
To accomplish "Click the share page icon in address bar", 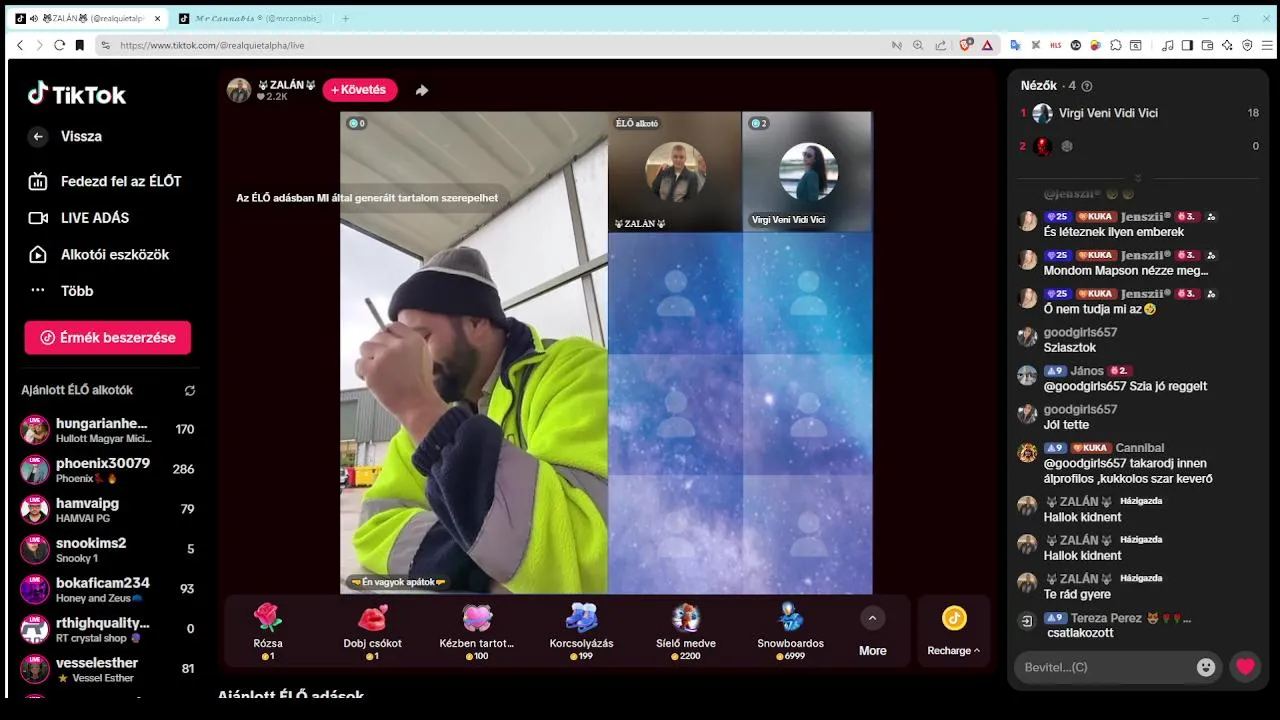I will pos(941,45).
